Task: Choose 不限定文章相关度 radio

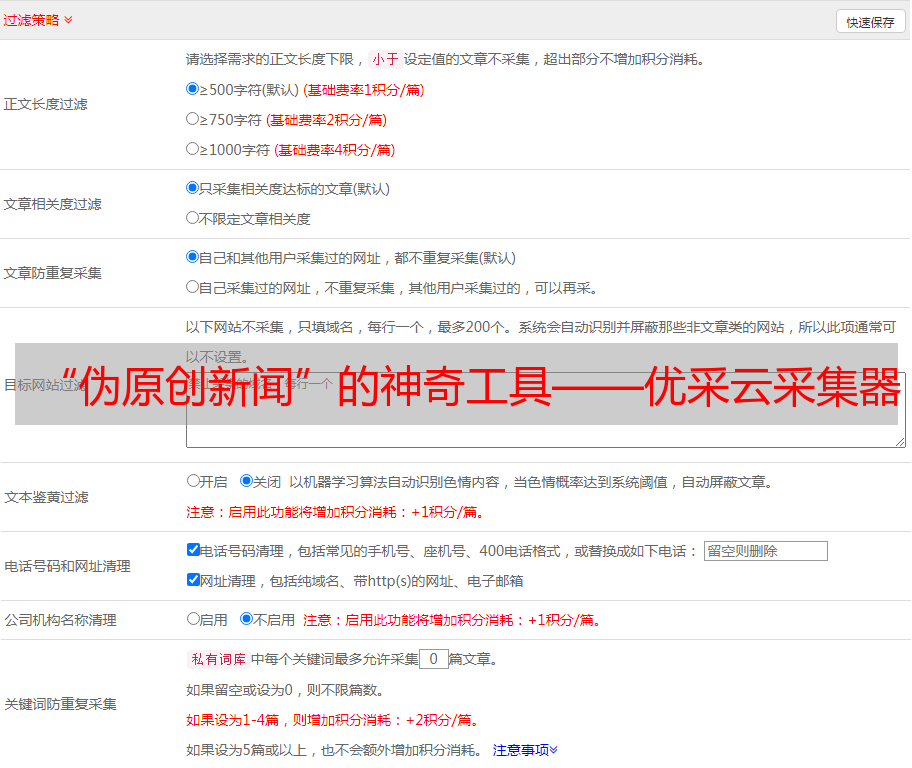Action: [x=192, y=218]
